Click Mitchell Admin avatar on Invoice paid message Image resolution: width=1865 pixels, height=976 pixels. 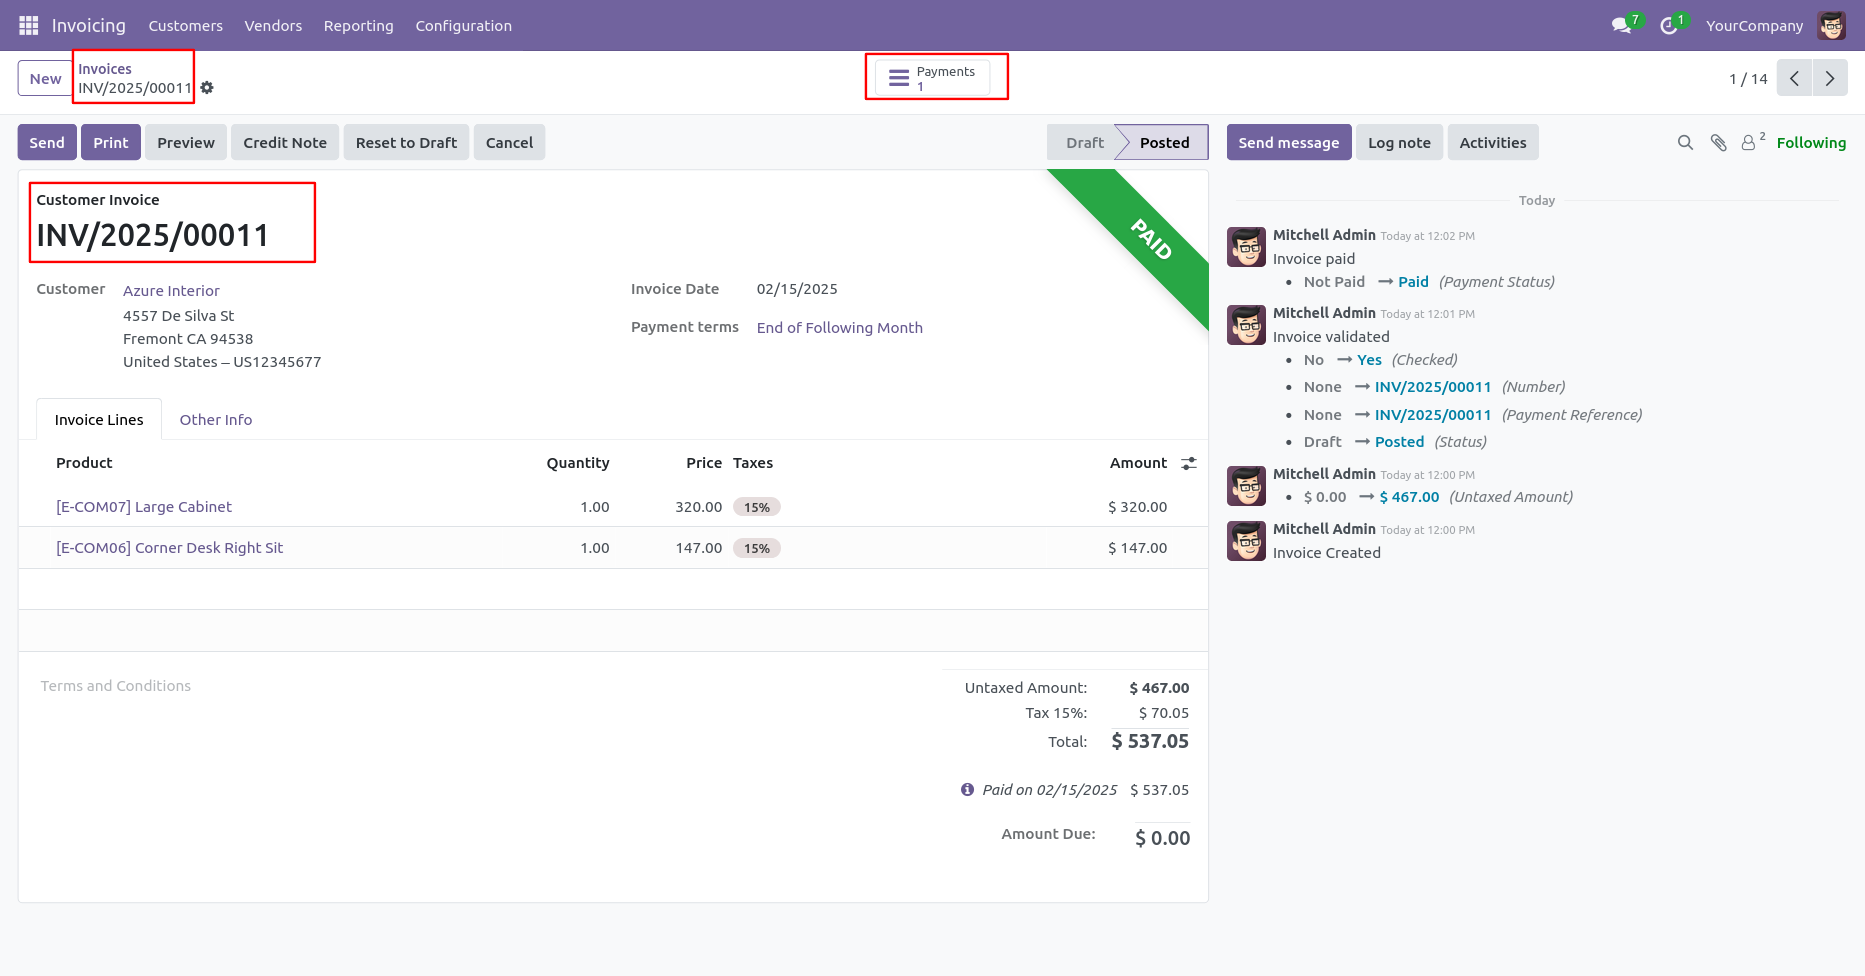[1246, 247]
